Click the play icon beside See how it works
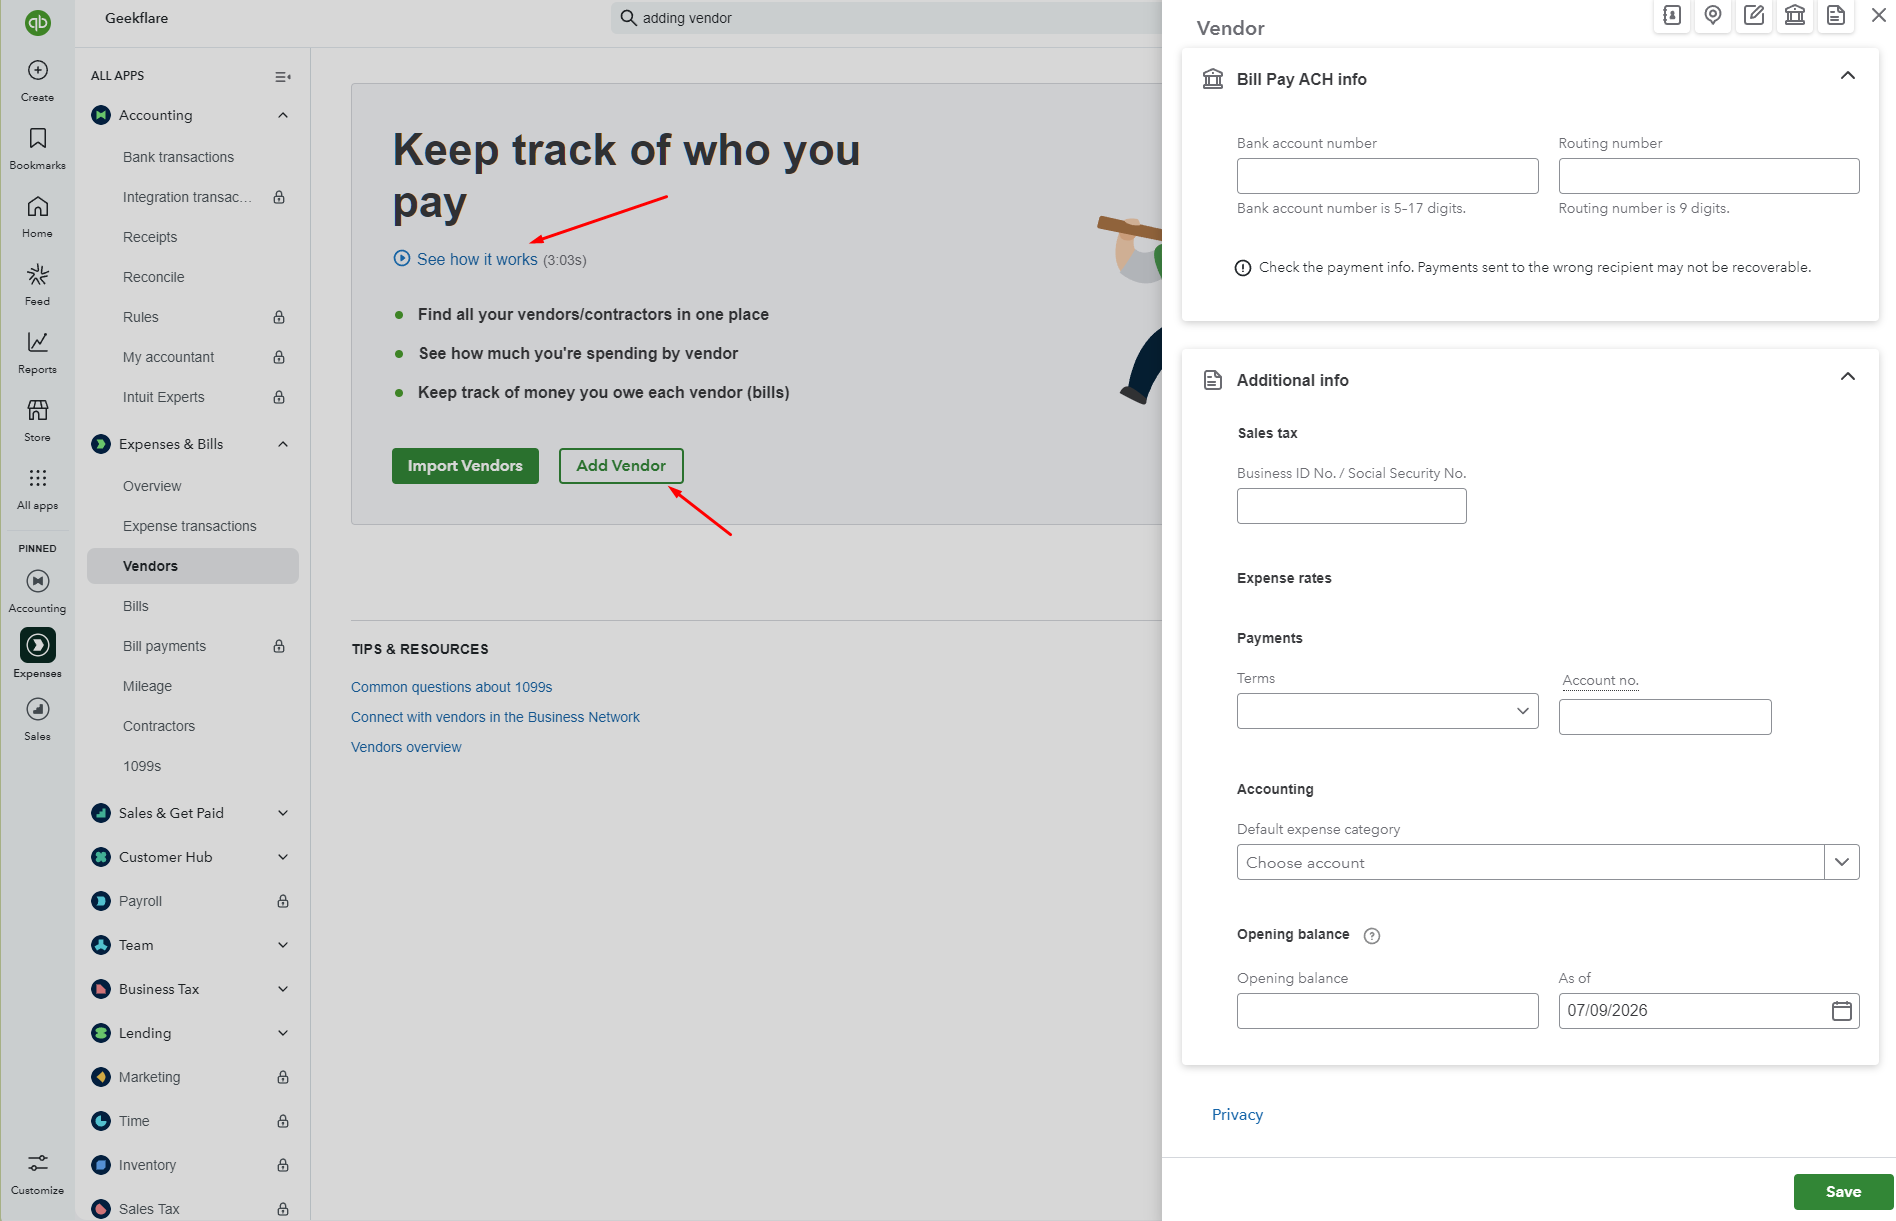Image resolution: width=1896 pixels, height=1221 pixels. coord(402,258)
